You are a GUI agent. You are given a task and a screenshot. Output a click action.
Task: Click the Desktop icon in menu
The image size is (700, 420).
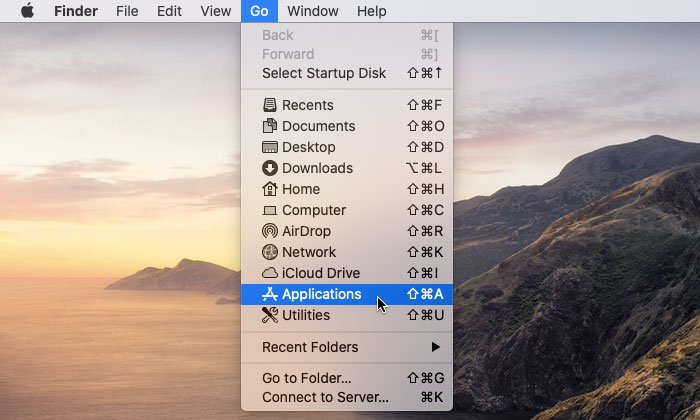pyautogui.click(x=270, y=147)
